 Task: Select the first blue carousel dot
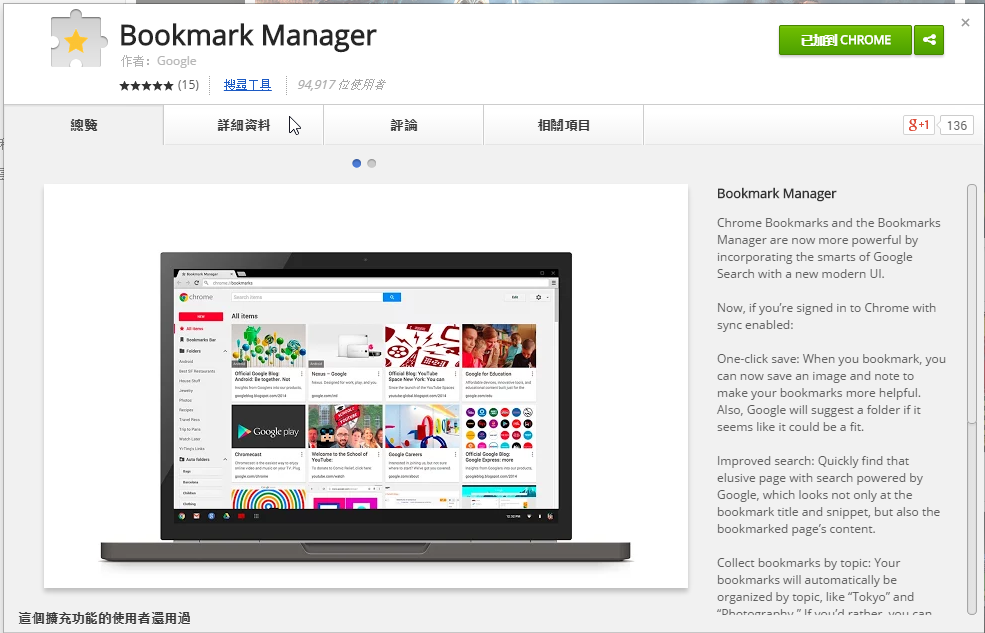click(x=357, y=163)
